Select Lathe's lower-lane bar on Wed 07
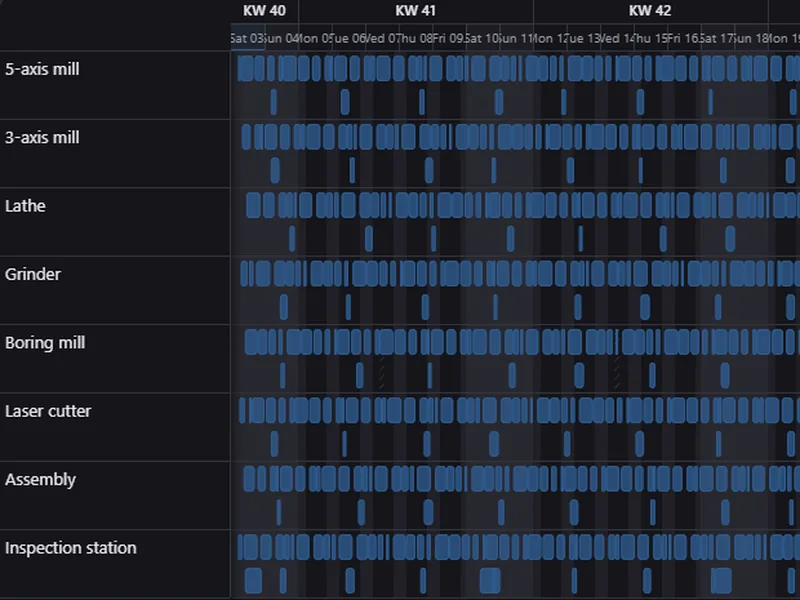 [x=369, y=239]
